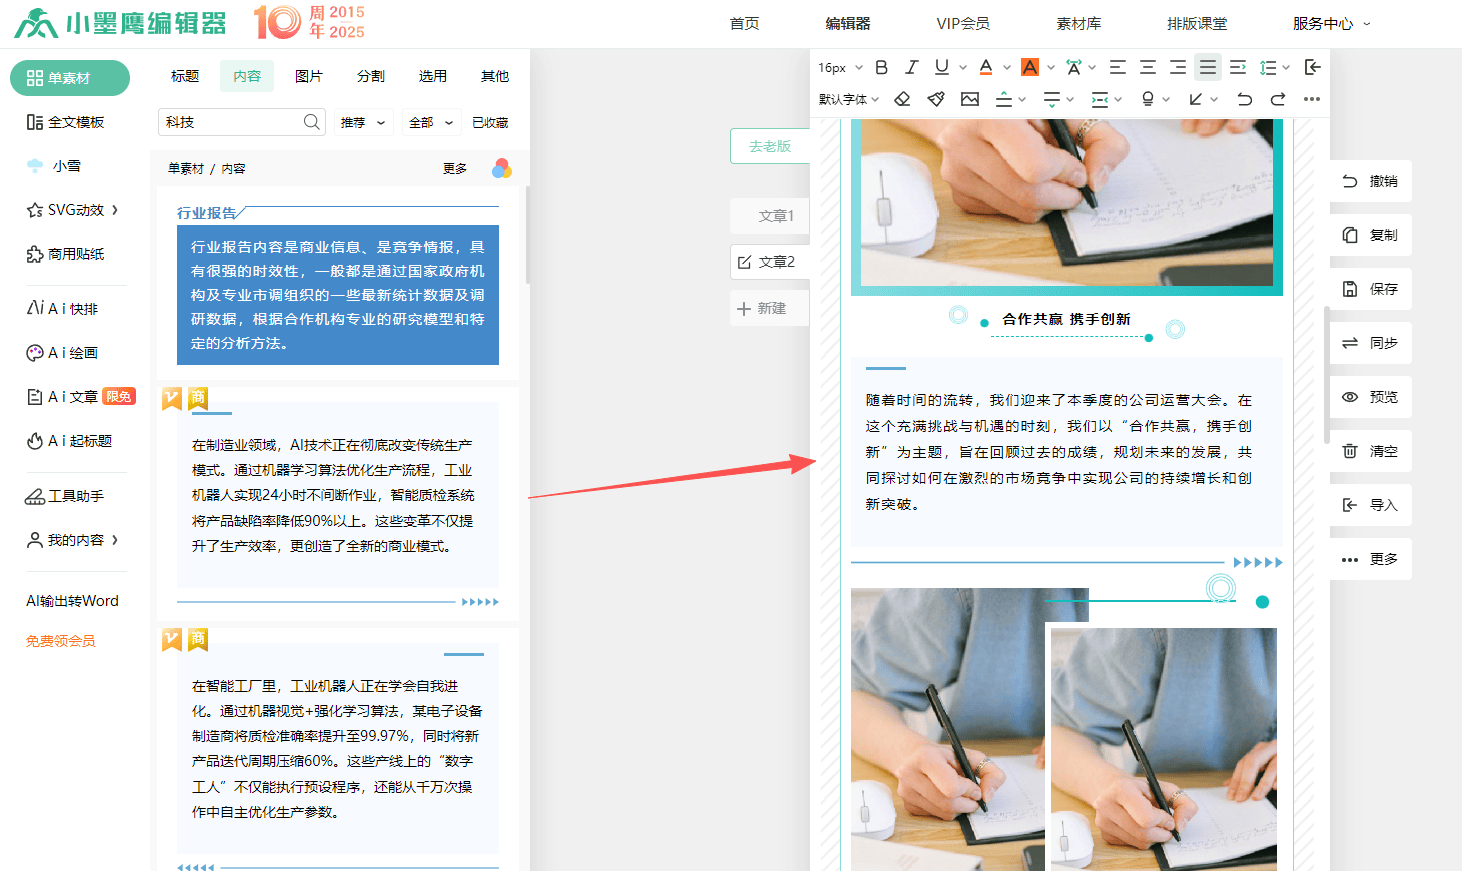The image size is (1462, 871).
Task: Toggle italic text formatting
Action: coord(911,67)
